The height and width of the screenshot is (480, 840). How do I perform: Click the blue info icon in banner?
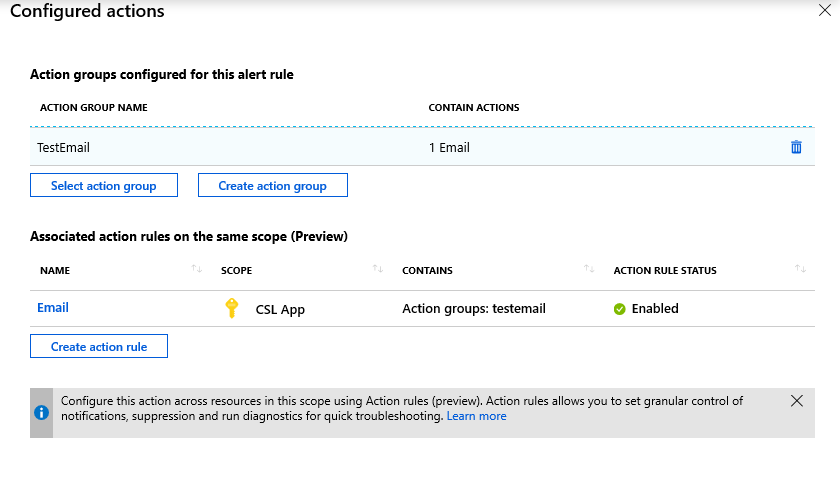pyautogui.click(x=41, y=412)
